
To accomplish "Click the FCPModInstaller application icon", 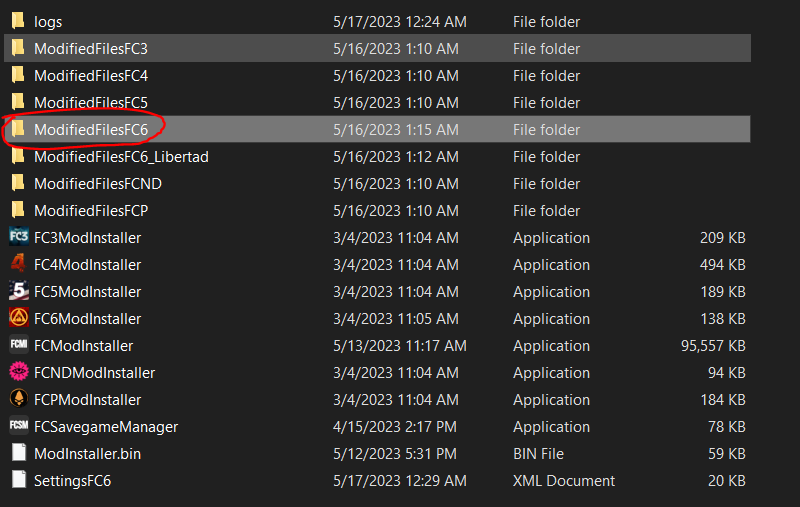I will click(18, 399).
